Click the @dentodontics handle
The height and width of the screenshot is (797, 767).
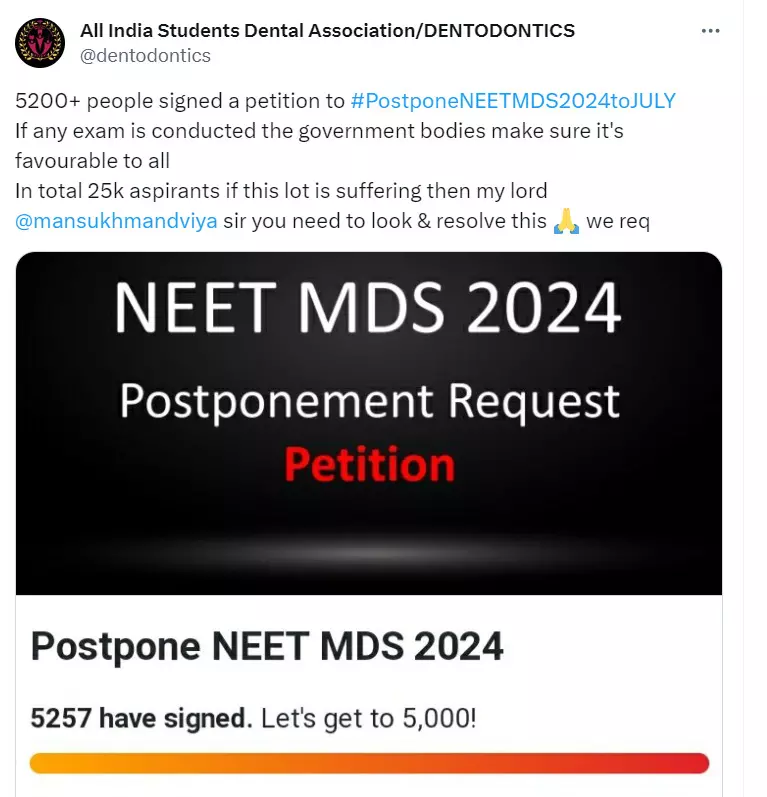tap(145, 56)
